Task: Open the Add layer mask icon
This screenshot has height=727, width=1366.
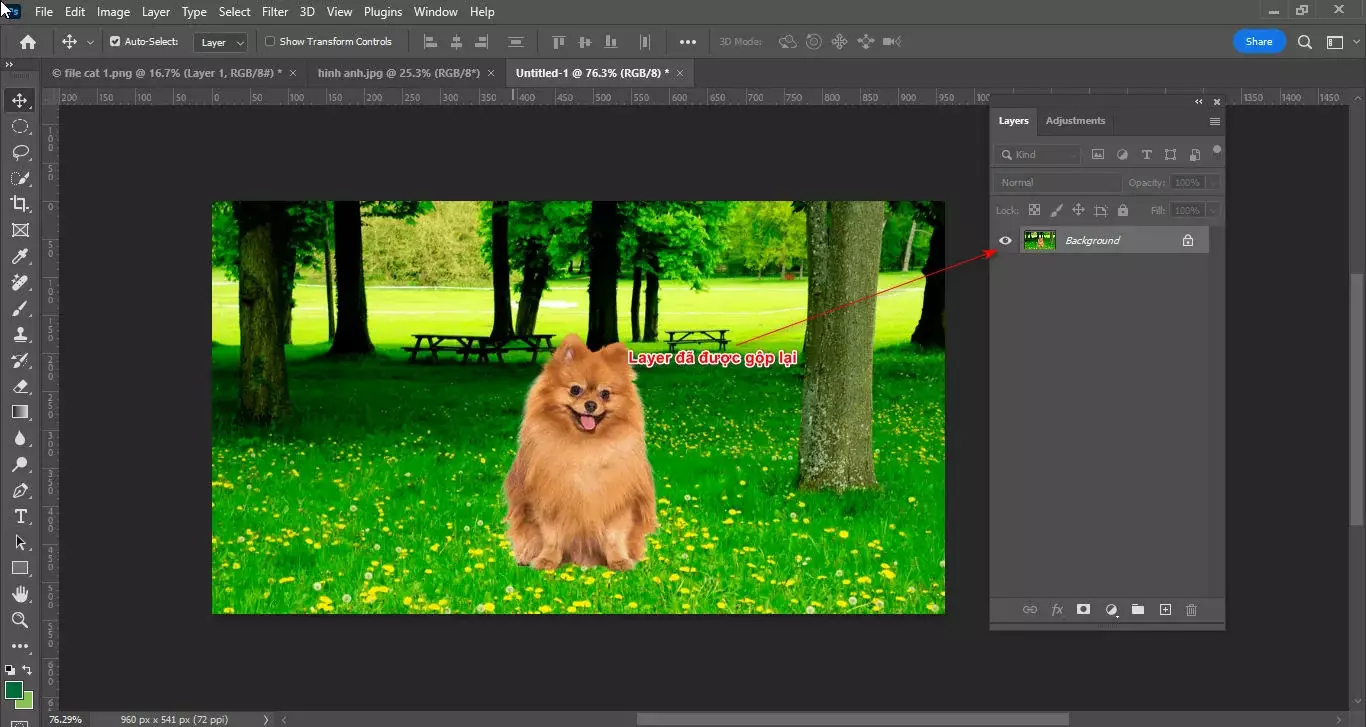Action: click(1083, 609)
